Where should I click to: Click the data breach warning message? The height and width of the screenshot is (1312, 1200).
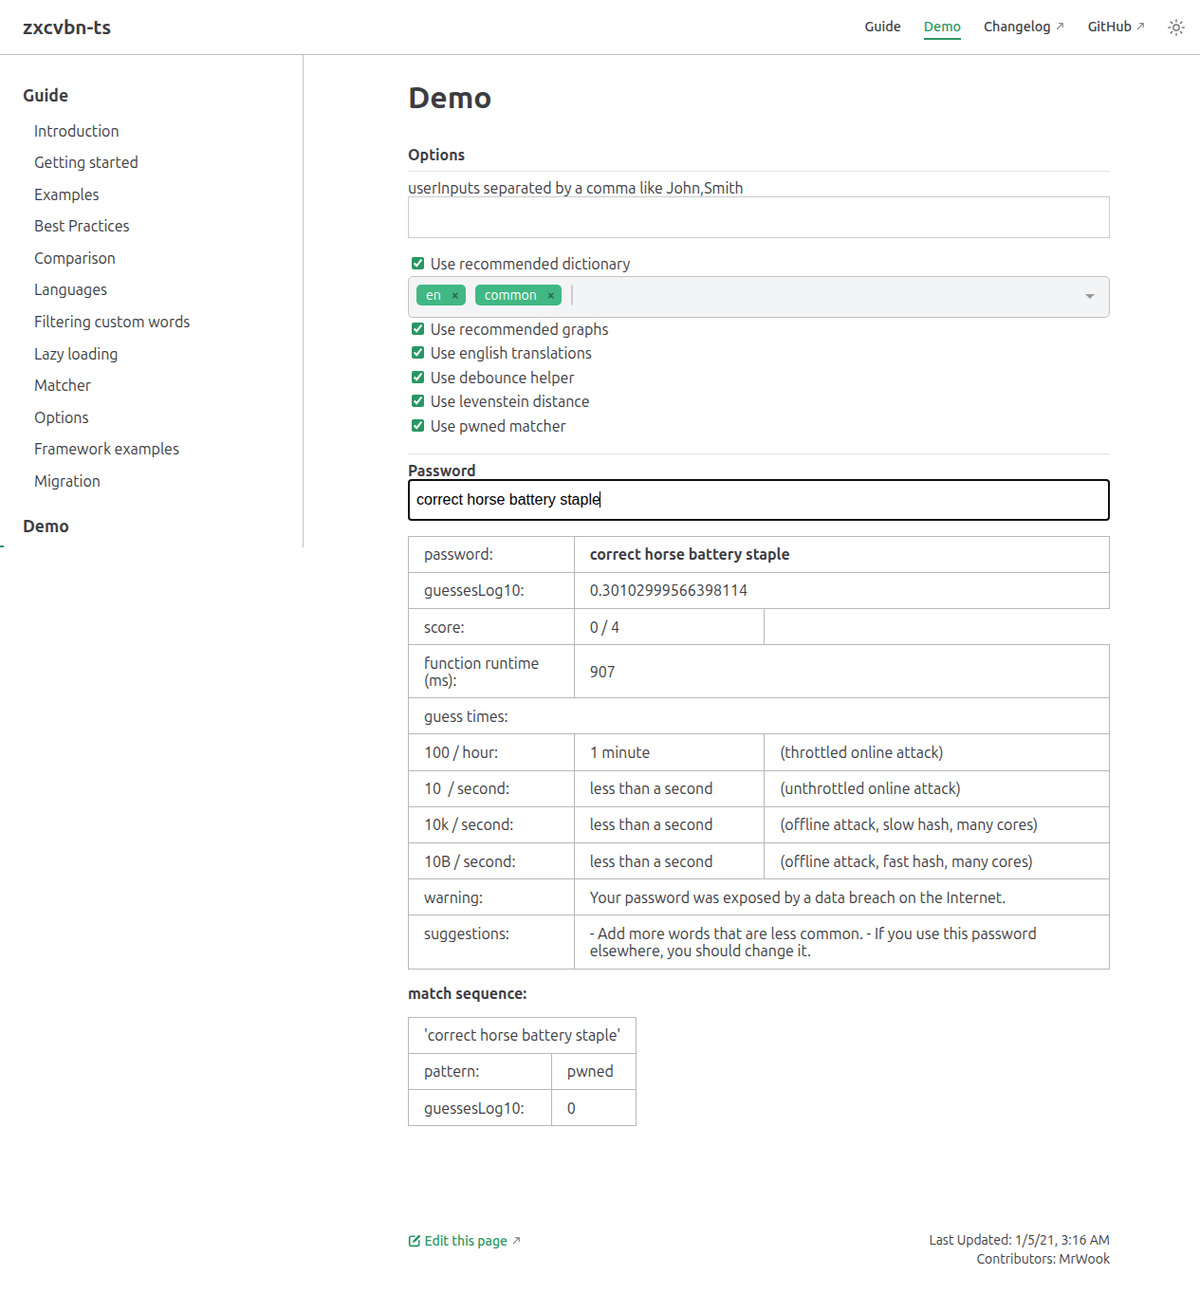tap(797, 898)
